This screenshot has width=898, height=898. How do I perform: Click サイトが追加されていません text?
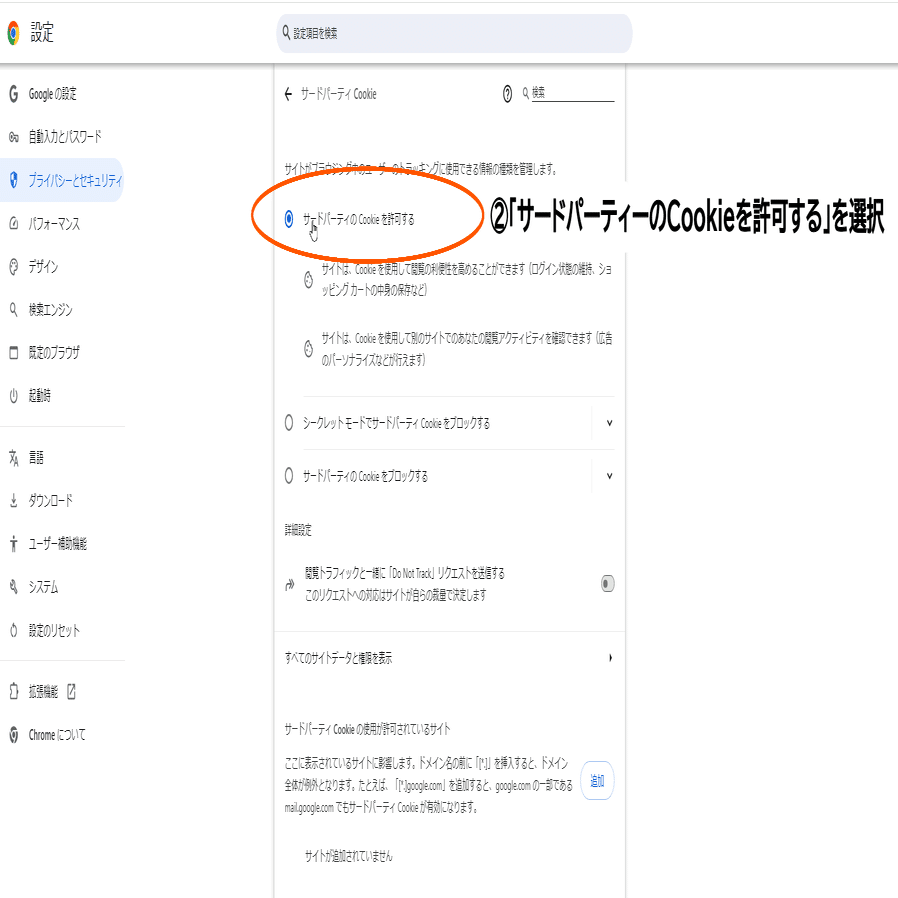(349, 856)
